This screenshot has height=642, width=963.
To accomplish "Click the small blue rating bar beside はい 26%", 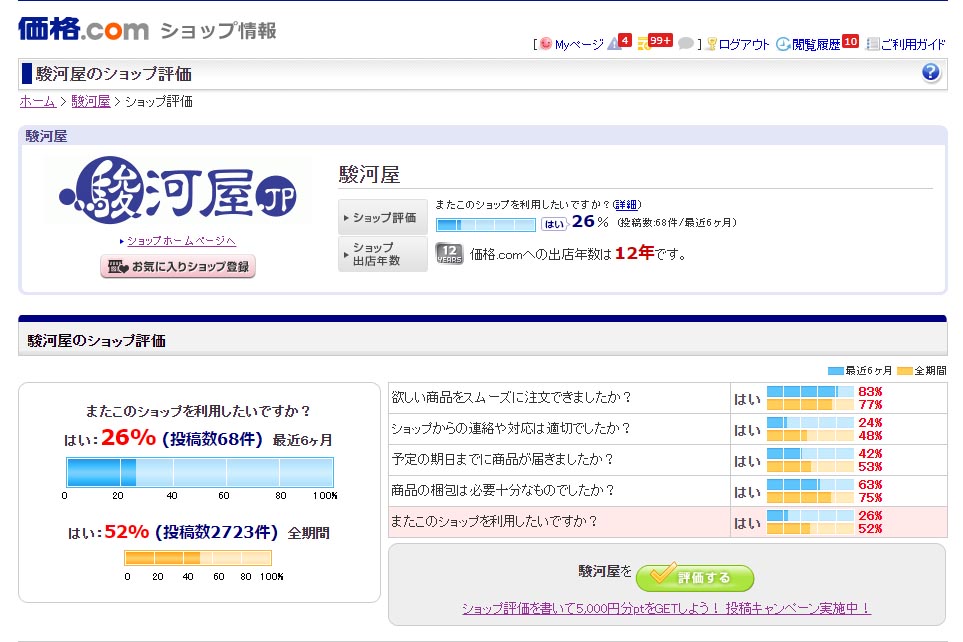I will [486, 225].
